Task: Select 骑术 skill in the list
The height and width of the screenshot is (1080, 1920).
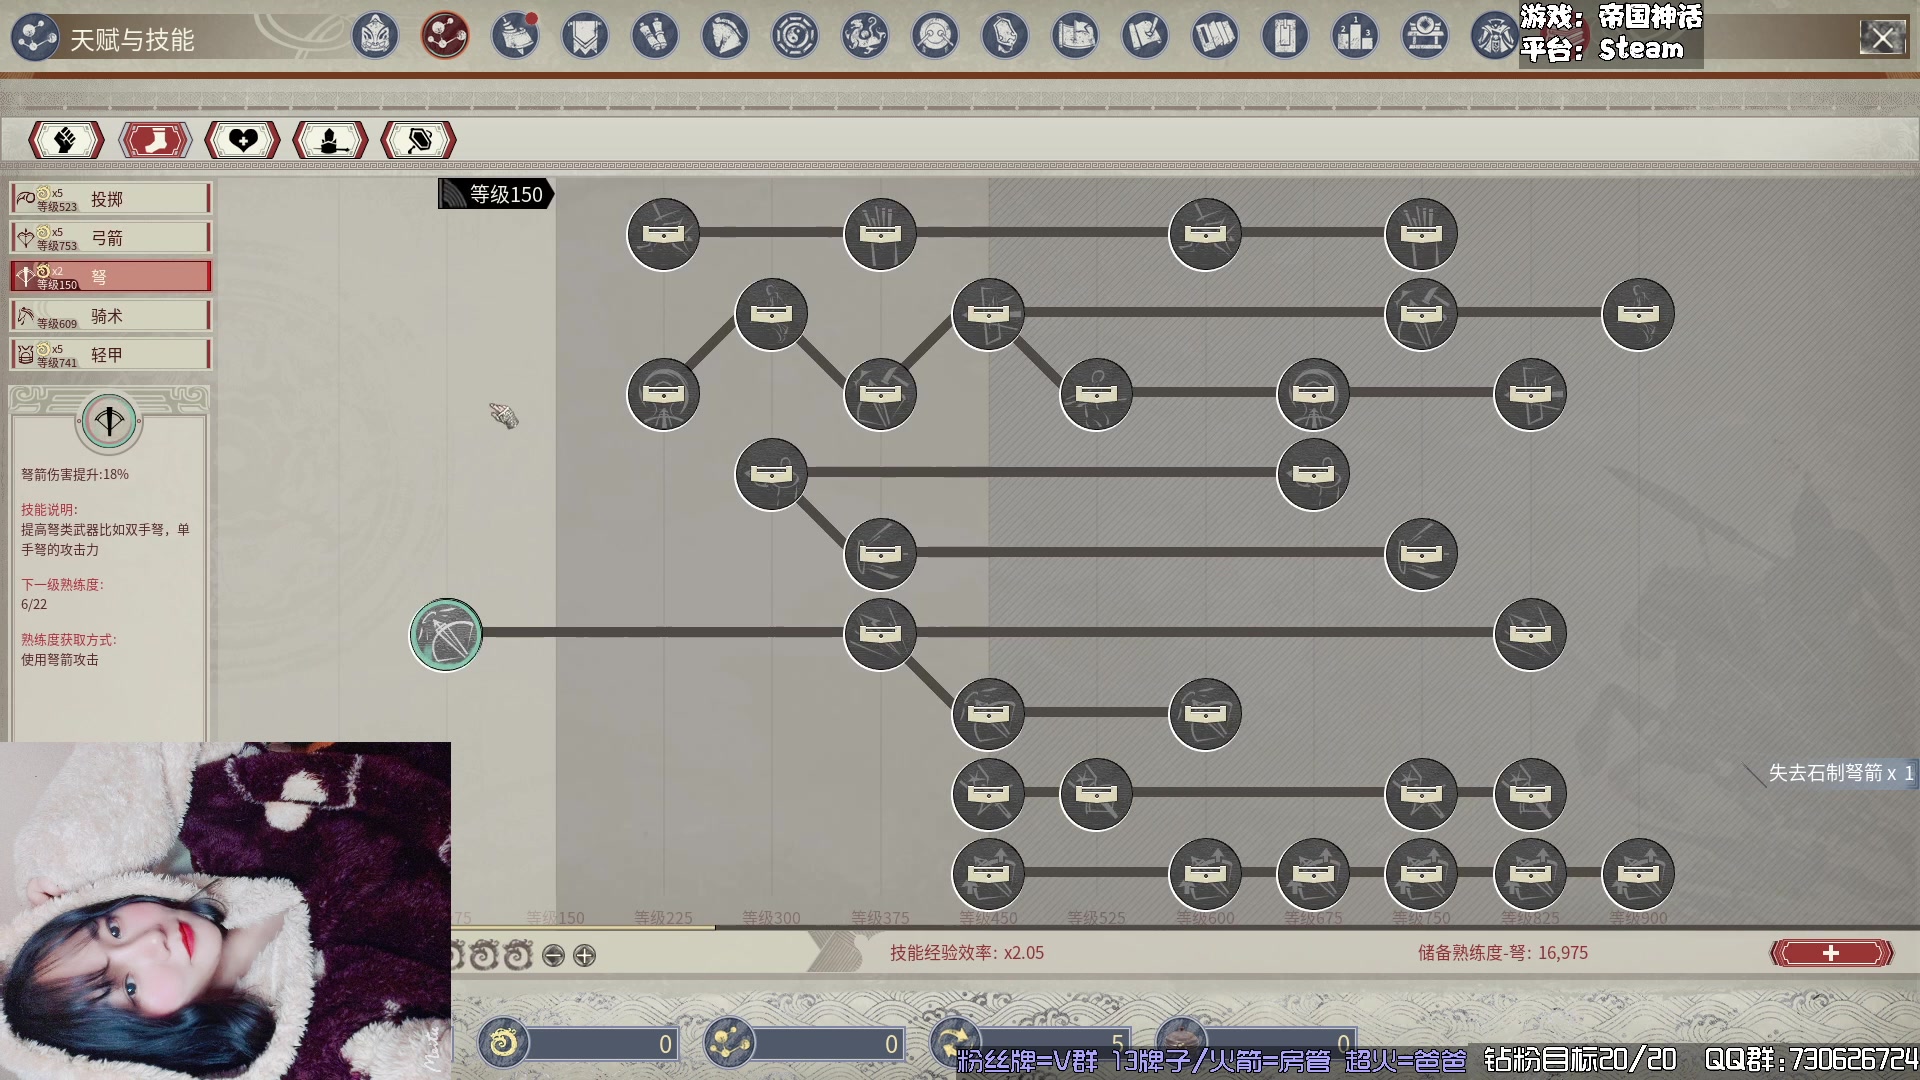Action: tap(110, 316)
